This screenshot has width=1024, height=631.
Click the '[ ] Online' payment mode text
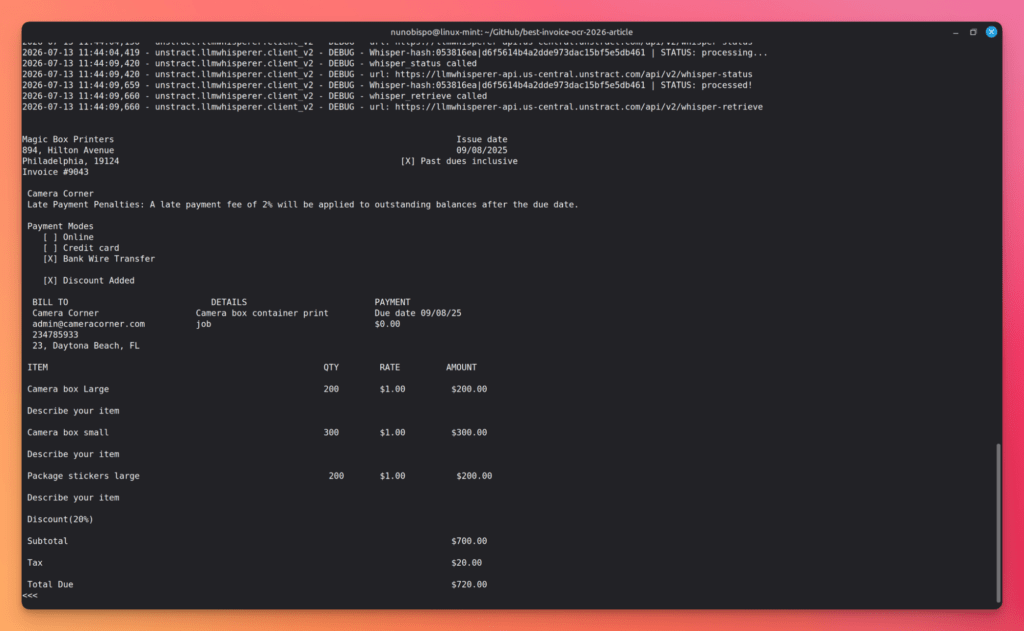(x=69, y=237)
